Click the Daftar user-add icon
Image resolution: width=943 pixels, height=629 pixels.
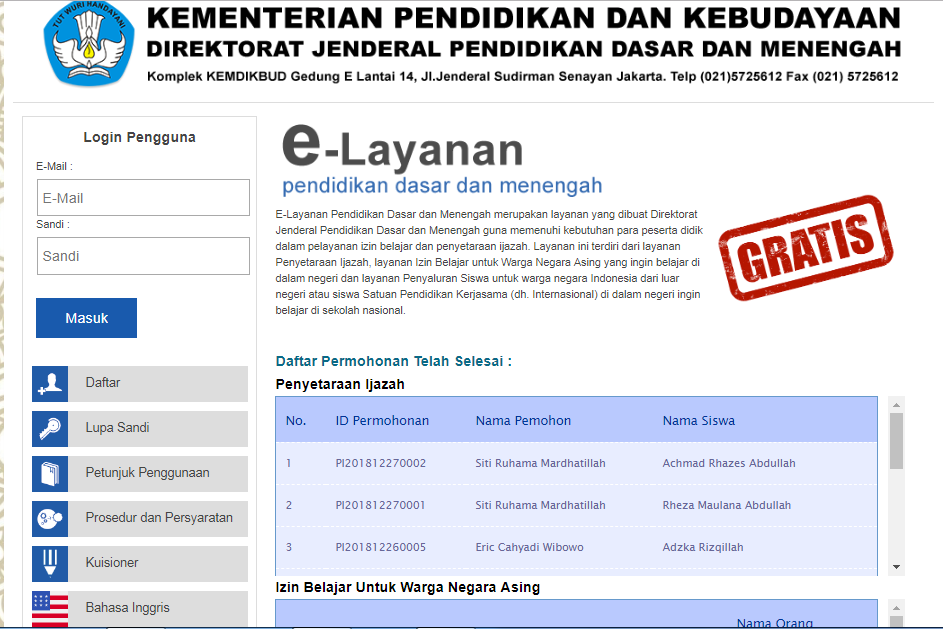tap(50, 384)
